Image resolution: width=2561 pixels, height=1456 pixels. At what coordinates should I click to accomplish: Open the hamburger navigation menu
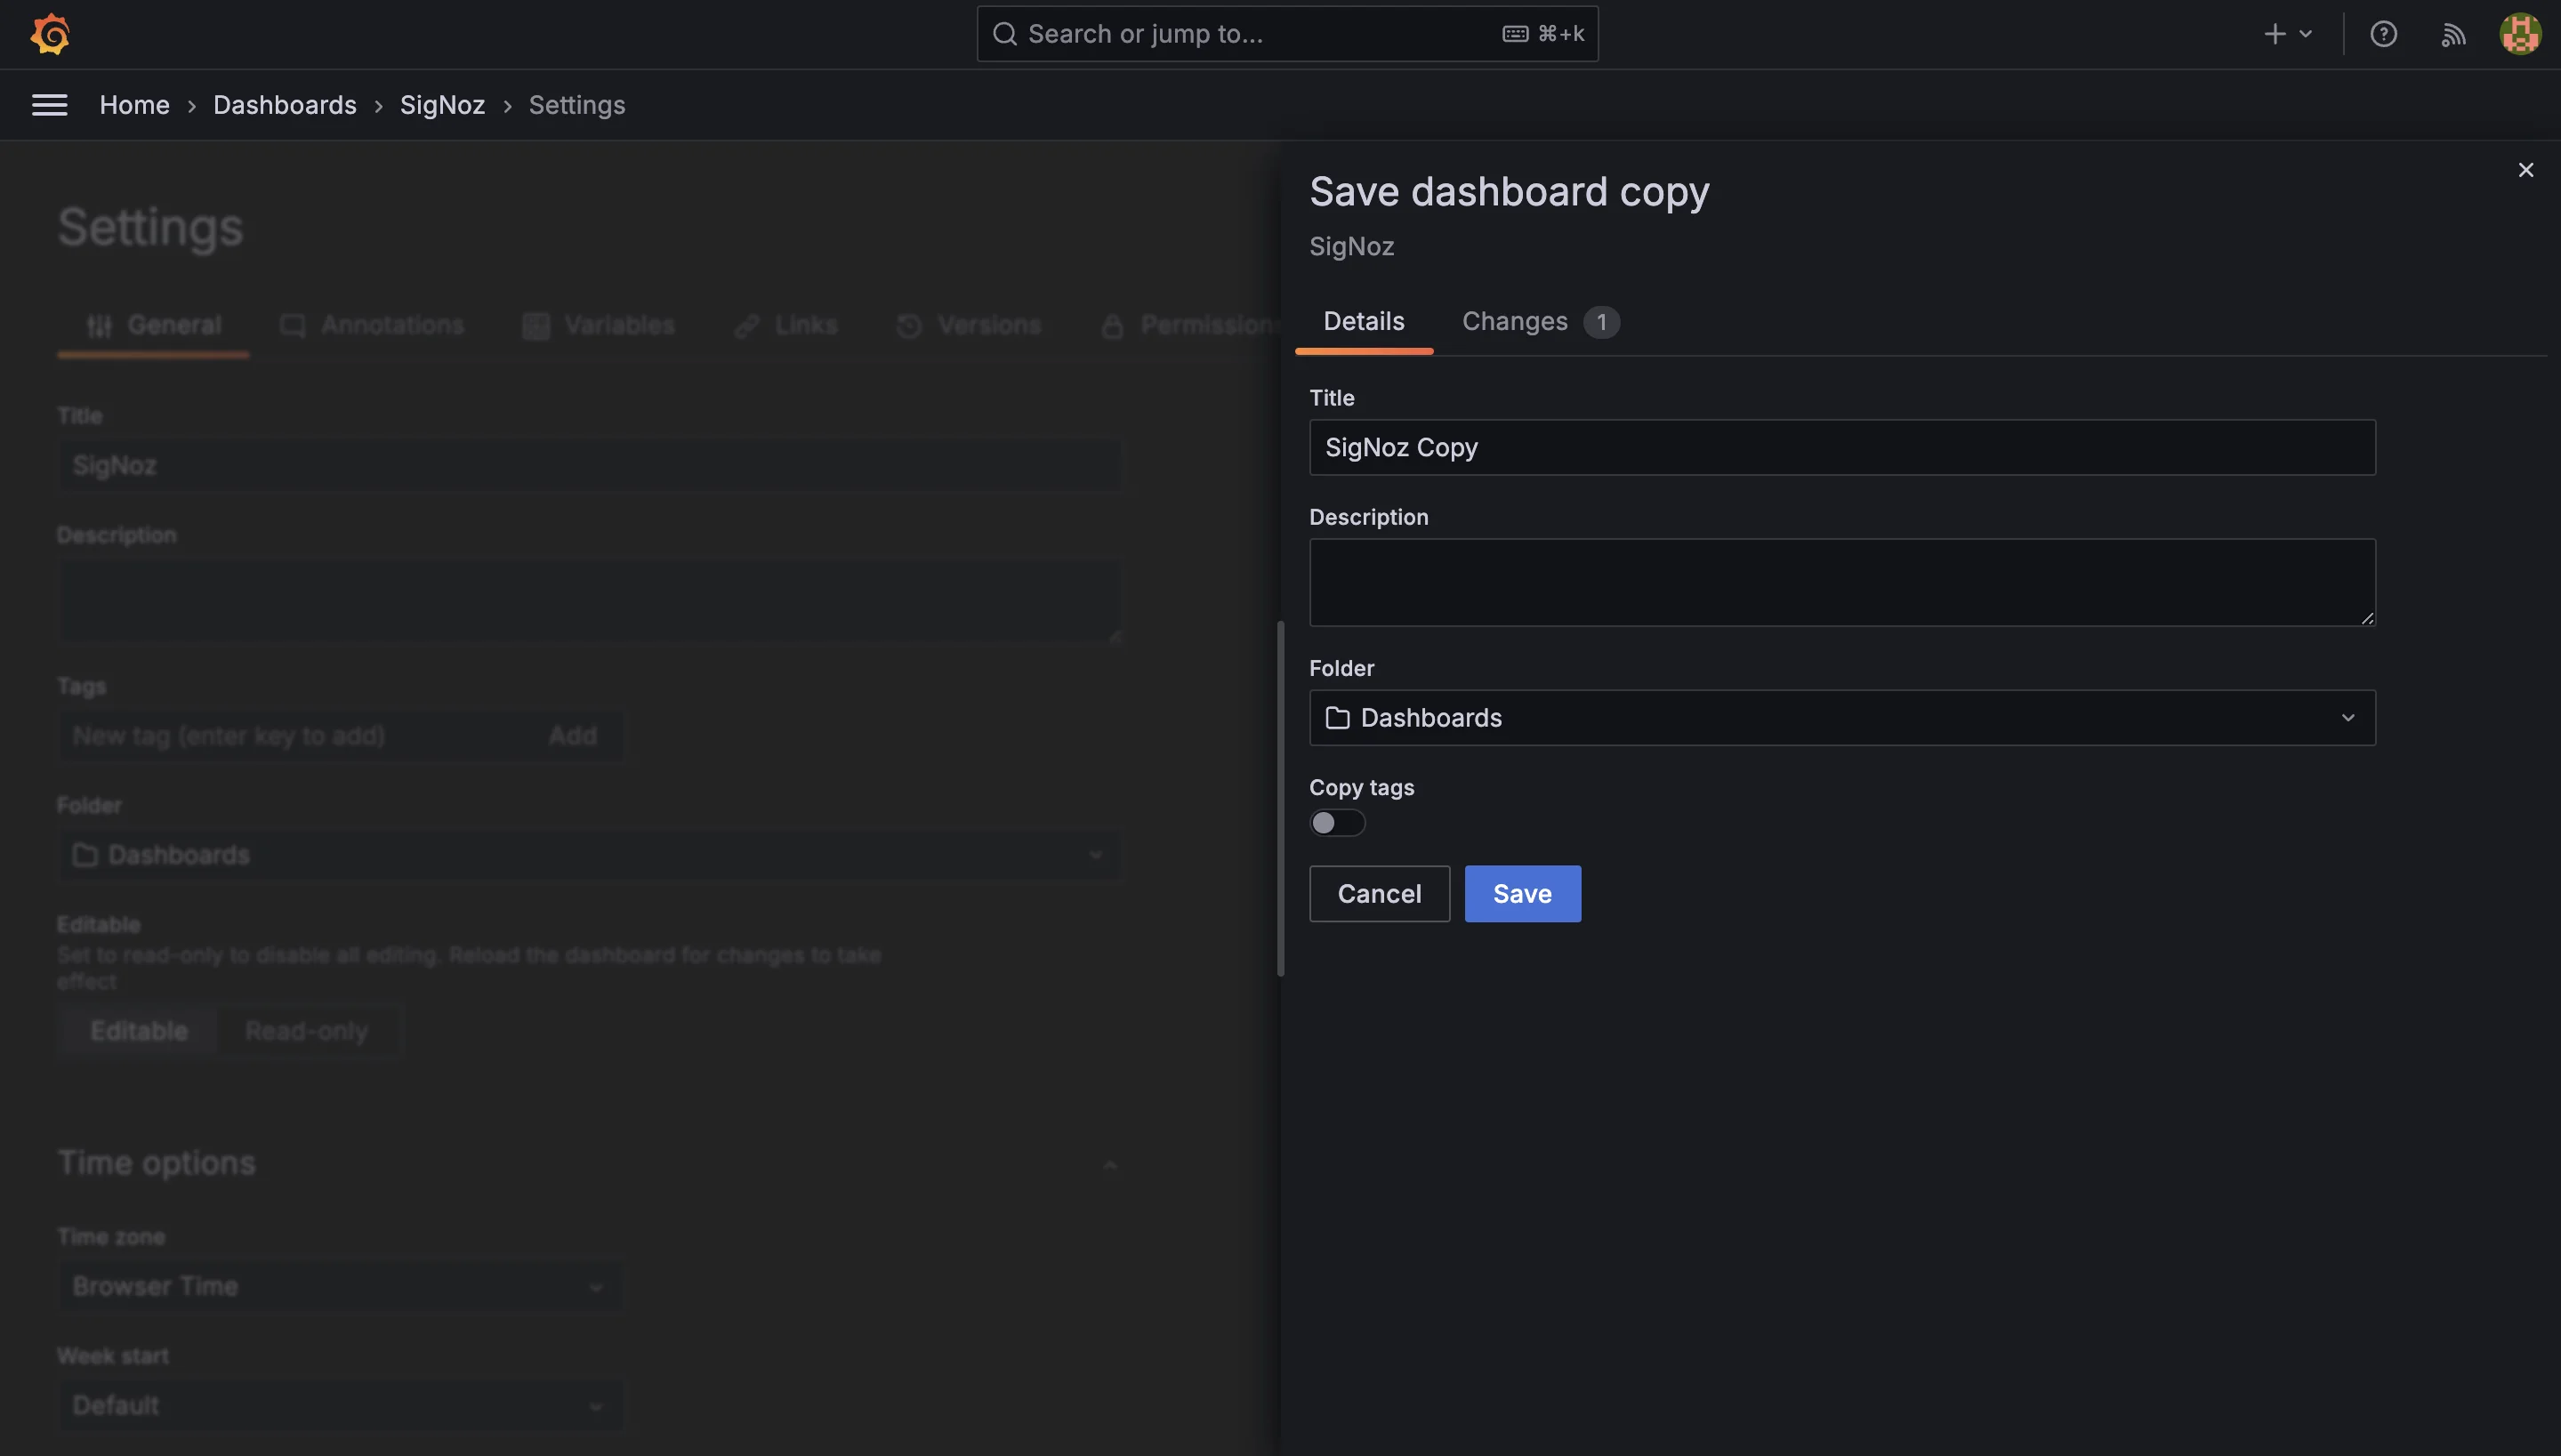(x=50, y=105)
